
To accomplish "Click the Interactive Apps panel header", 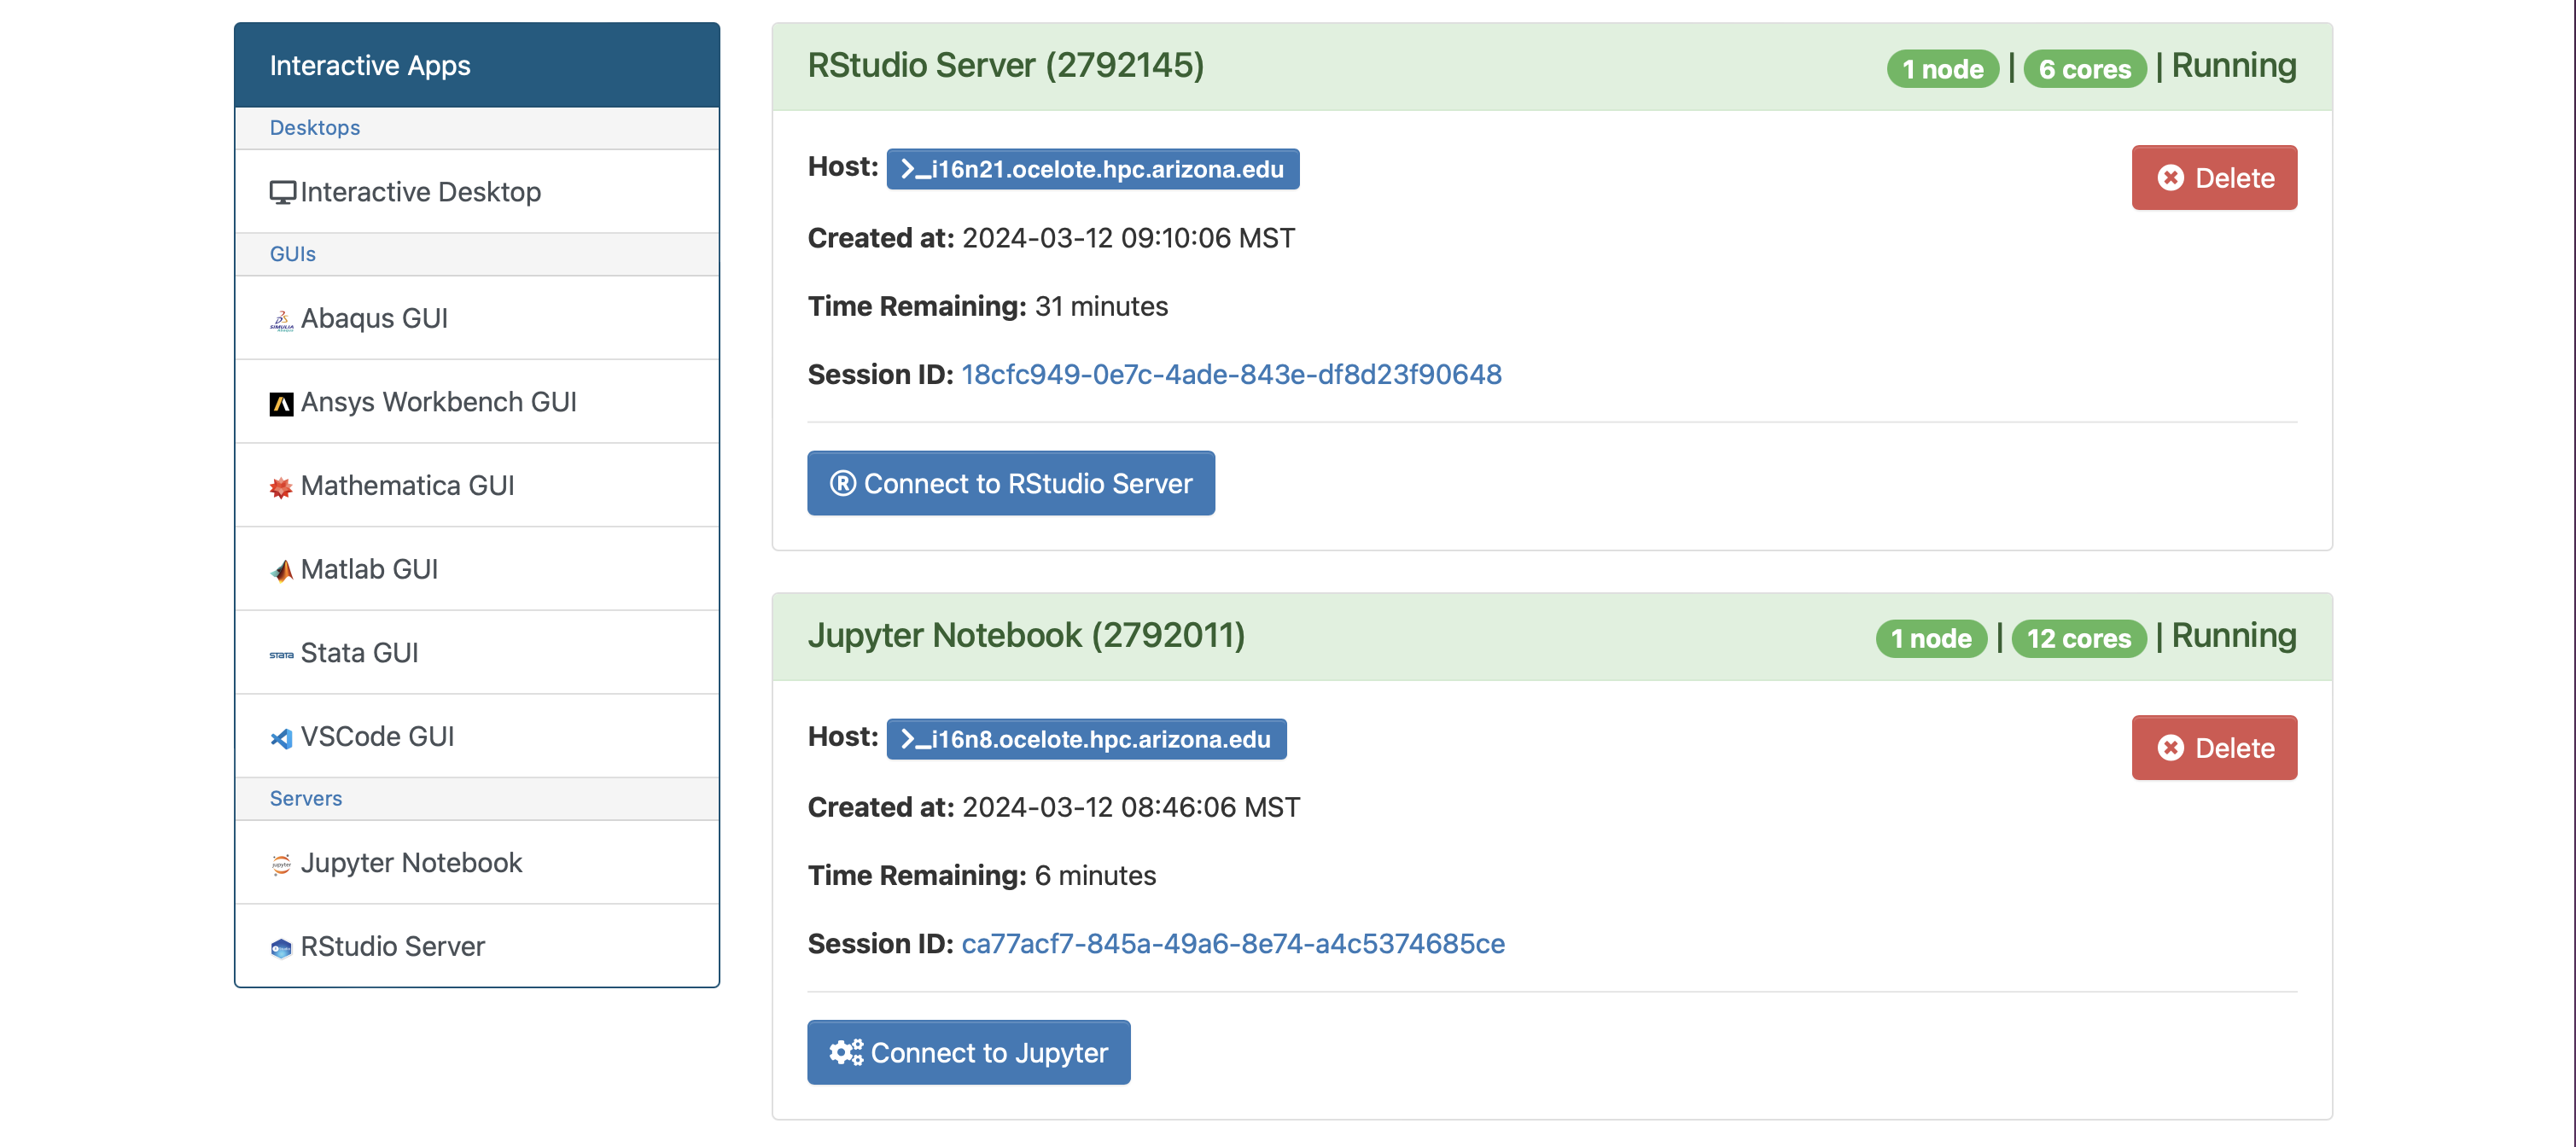I will pyautogui.click(x=476, y=66).
